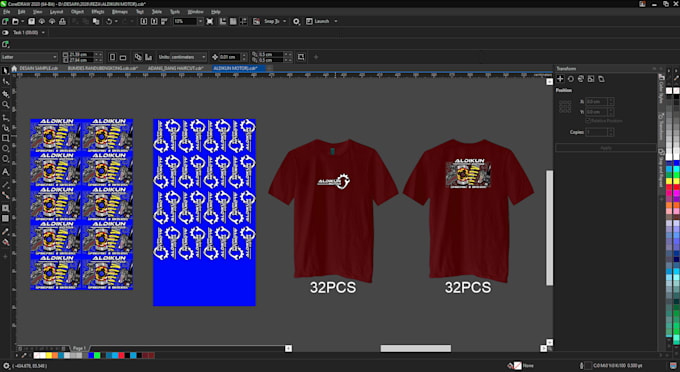Toggle the Relative Position checkbox
The height and width of the screenshot is (372, 680).
(588, 121)
